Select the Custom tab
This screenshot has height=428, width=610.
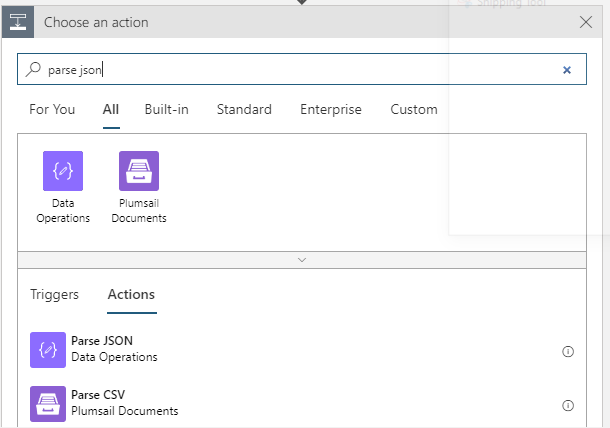pos(414,110)
